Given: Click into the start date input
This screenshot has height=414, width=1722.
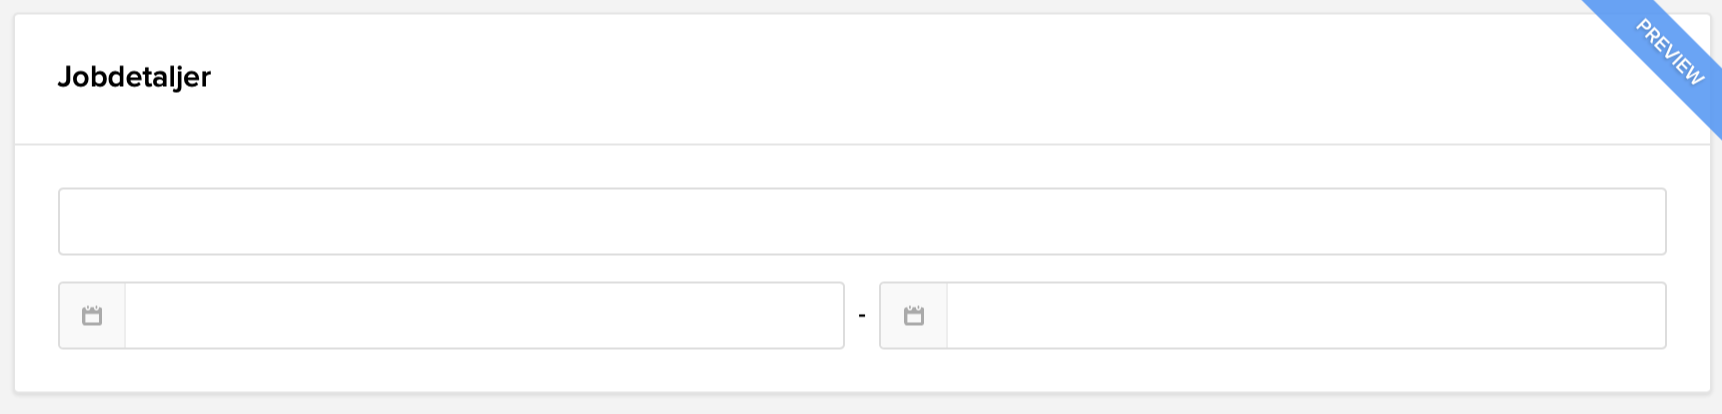Looking at the screenshot, I should pos(484,316).
